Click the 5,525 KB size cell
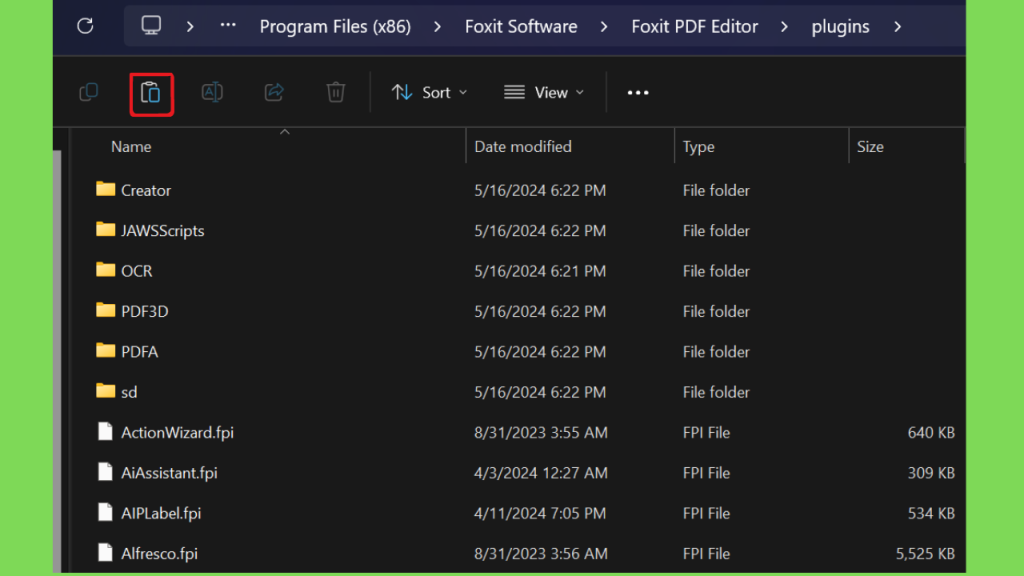Screen dimensions: 1024x576 point(925,554)
